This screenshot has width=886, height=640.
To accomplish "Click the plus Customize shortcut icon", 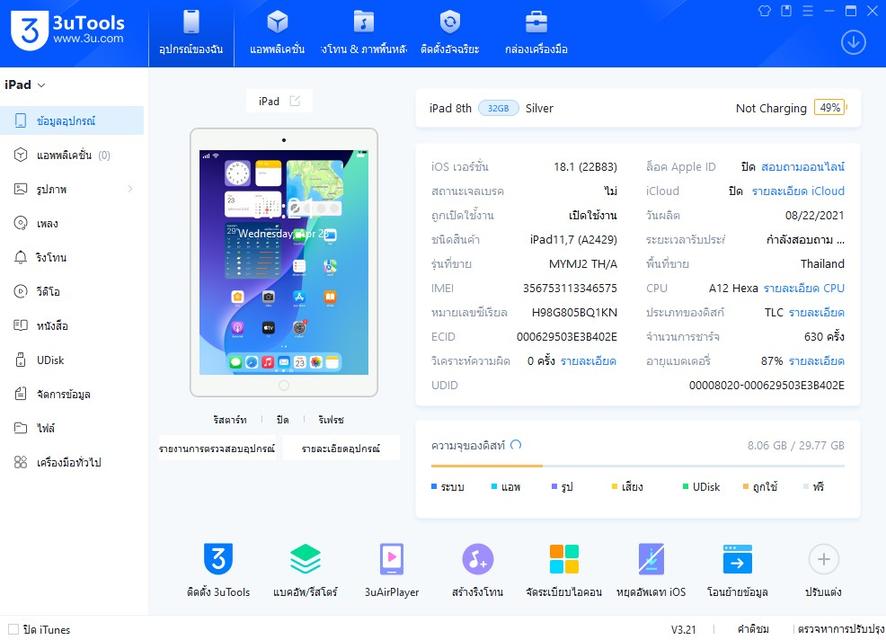I will (x=824, y=559).
